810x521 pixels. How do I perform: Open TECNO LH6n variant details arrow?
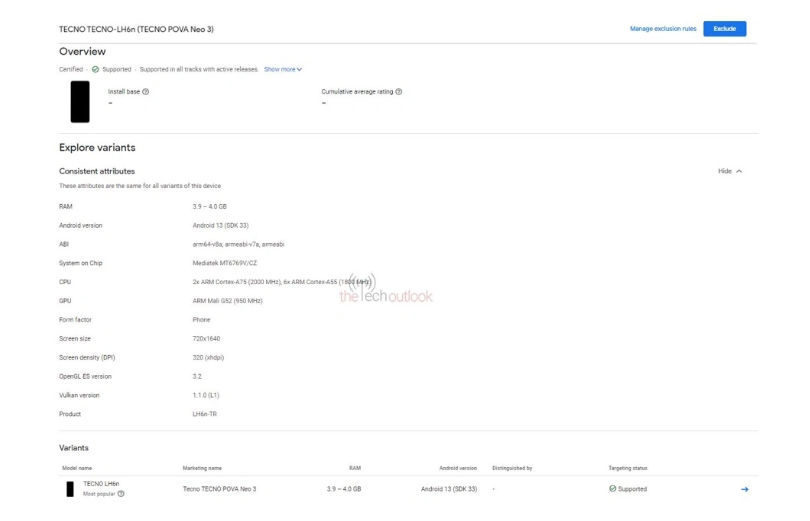click(x=744, y=489)
